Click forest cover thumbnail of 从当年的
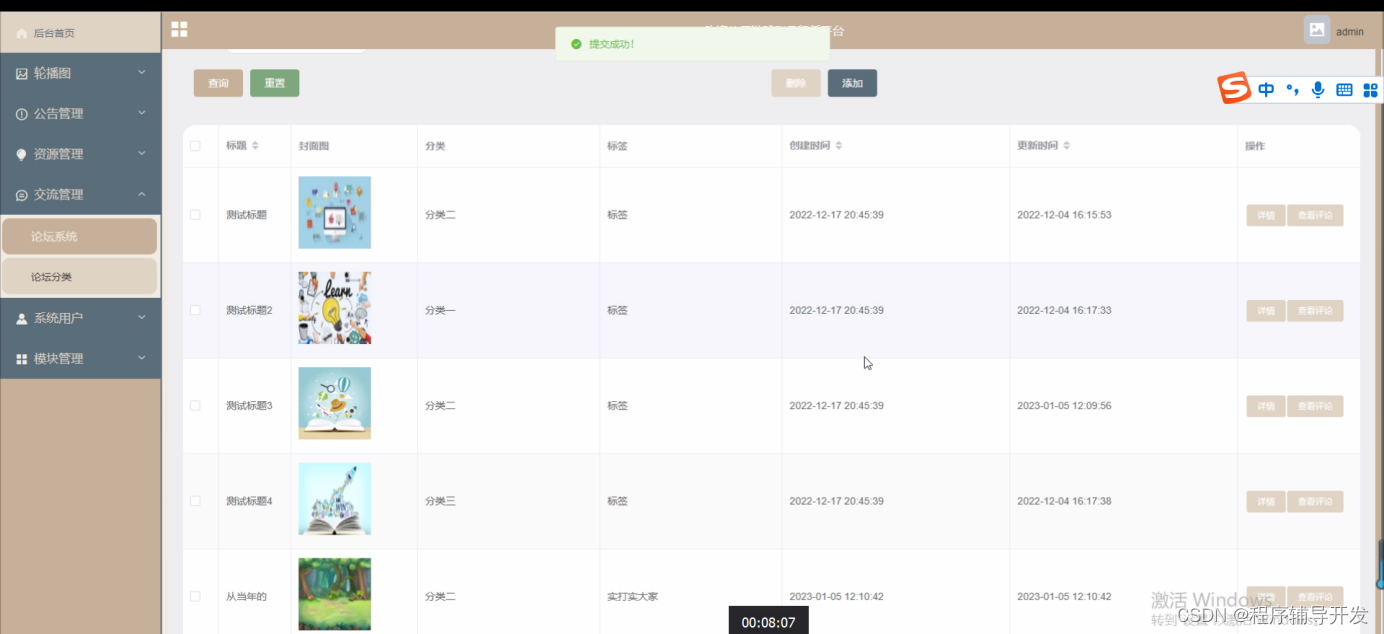 tap(334, 594)
